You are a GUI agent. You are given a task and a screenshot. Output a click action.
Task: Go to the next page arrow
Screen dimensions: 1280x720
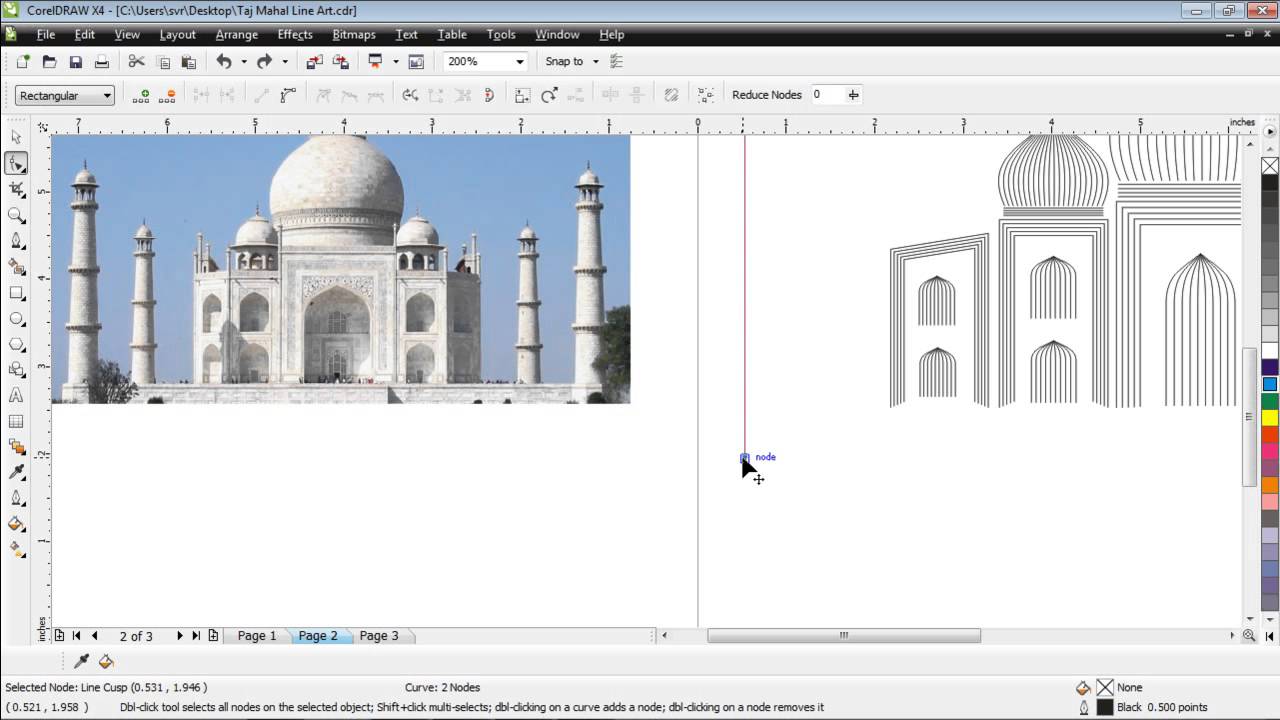(179, 636)
